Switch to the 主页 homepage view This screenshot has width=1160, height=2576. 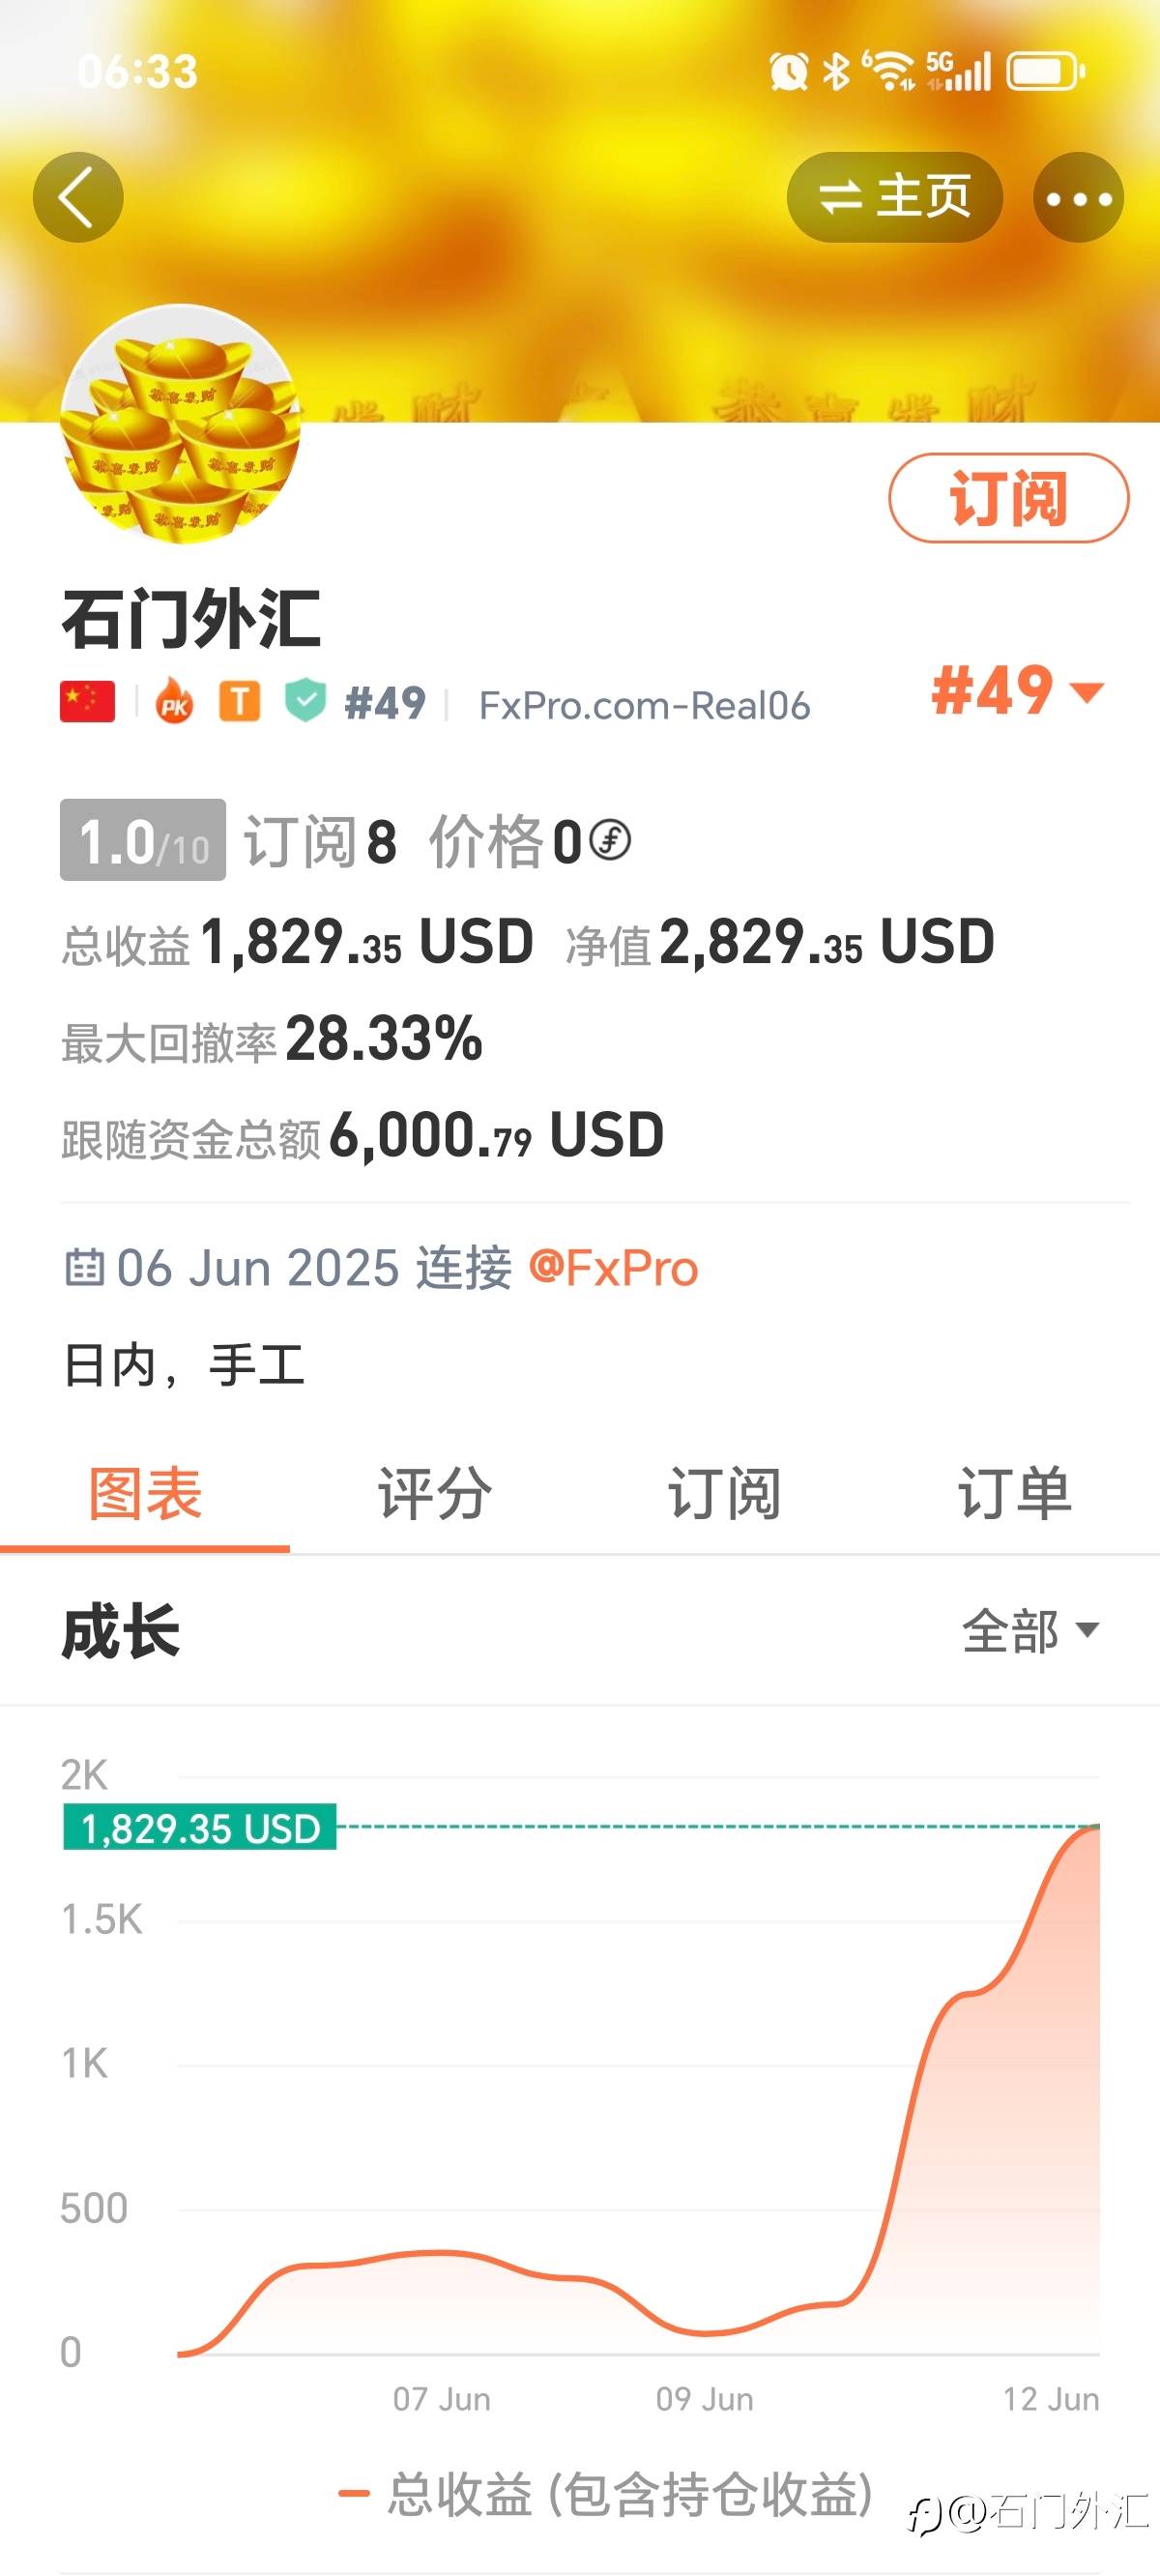click(x=895, y=197)
